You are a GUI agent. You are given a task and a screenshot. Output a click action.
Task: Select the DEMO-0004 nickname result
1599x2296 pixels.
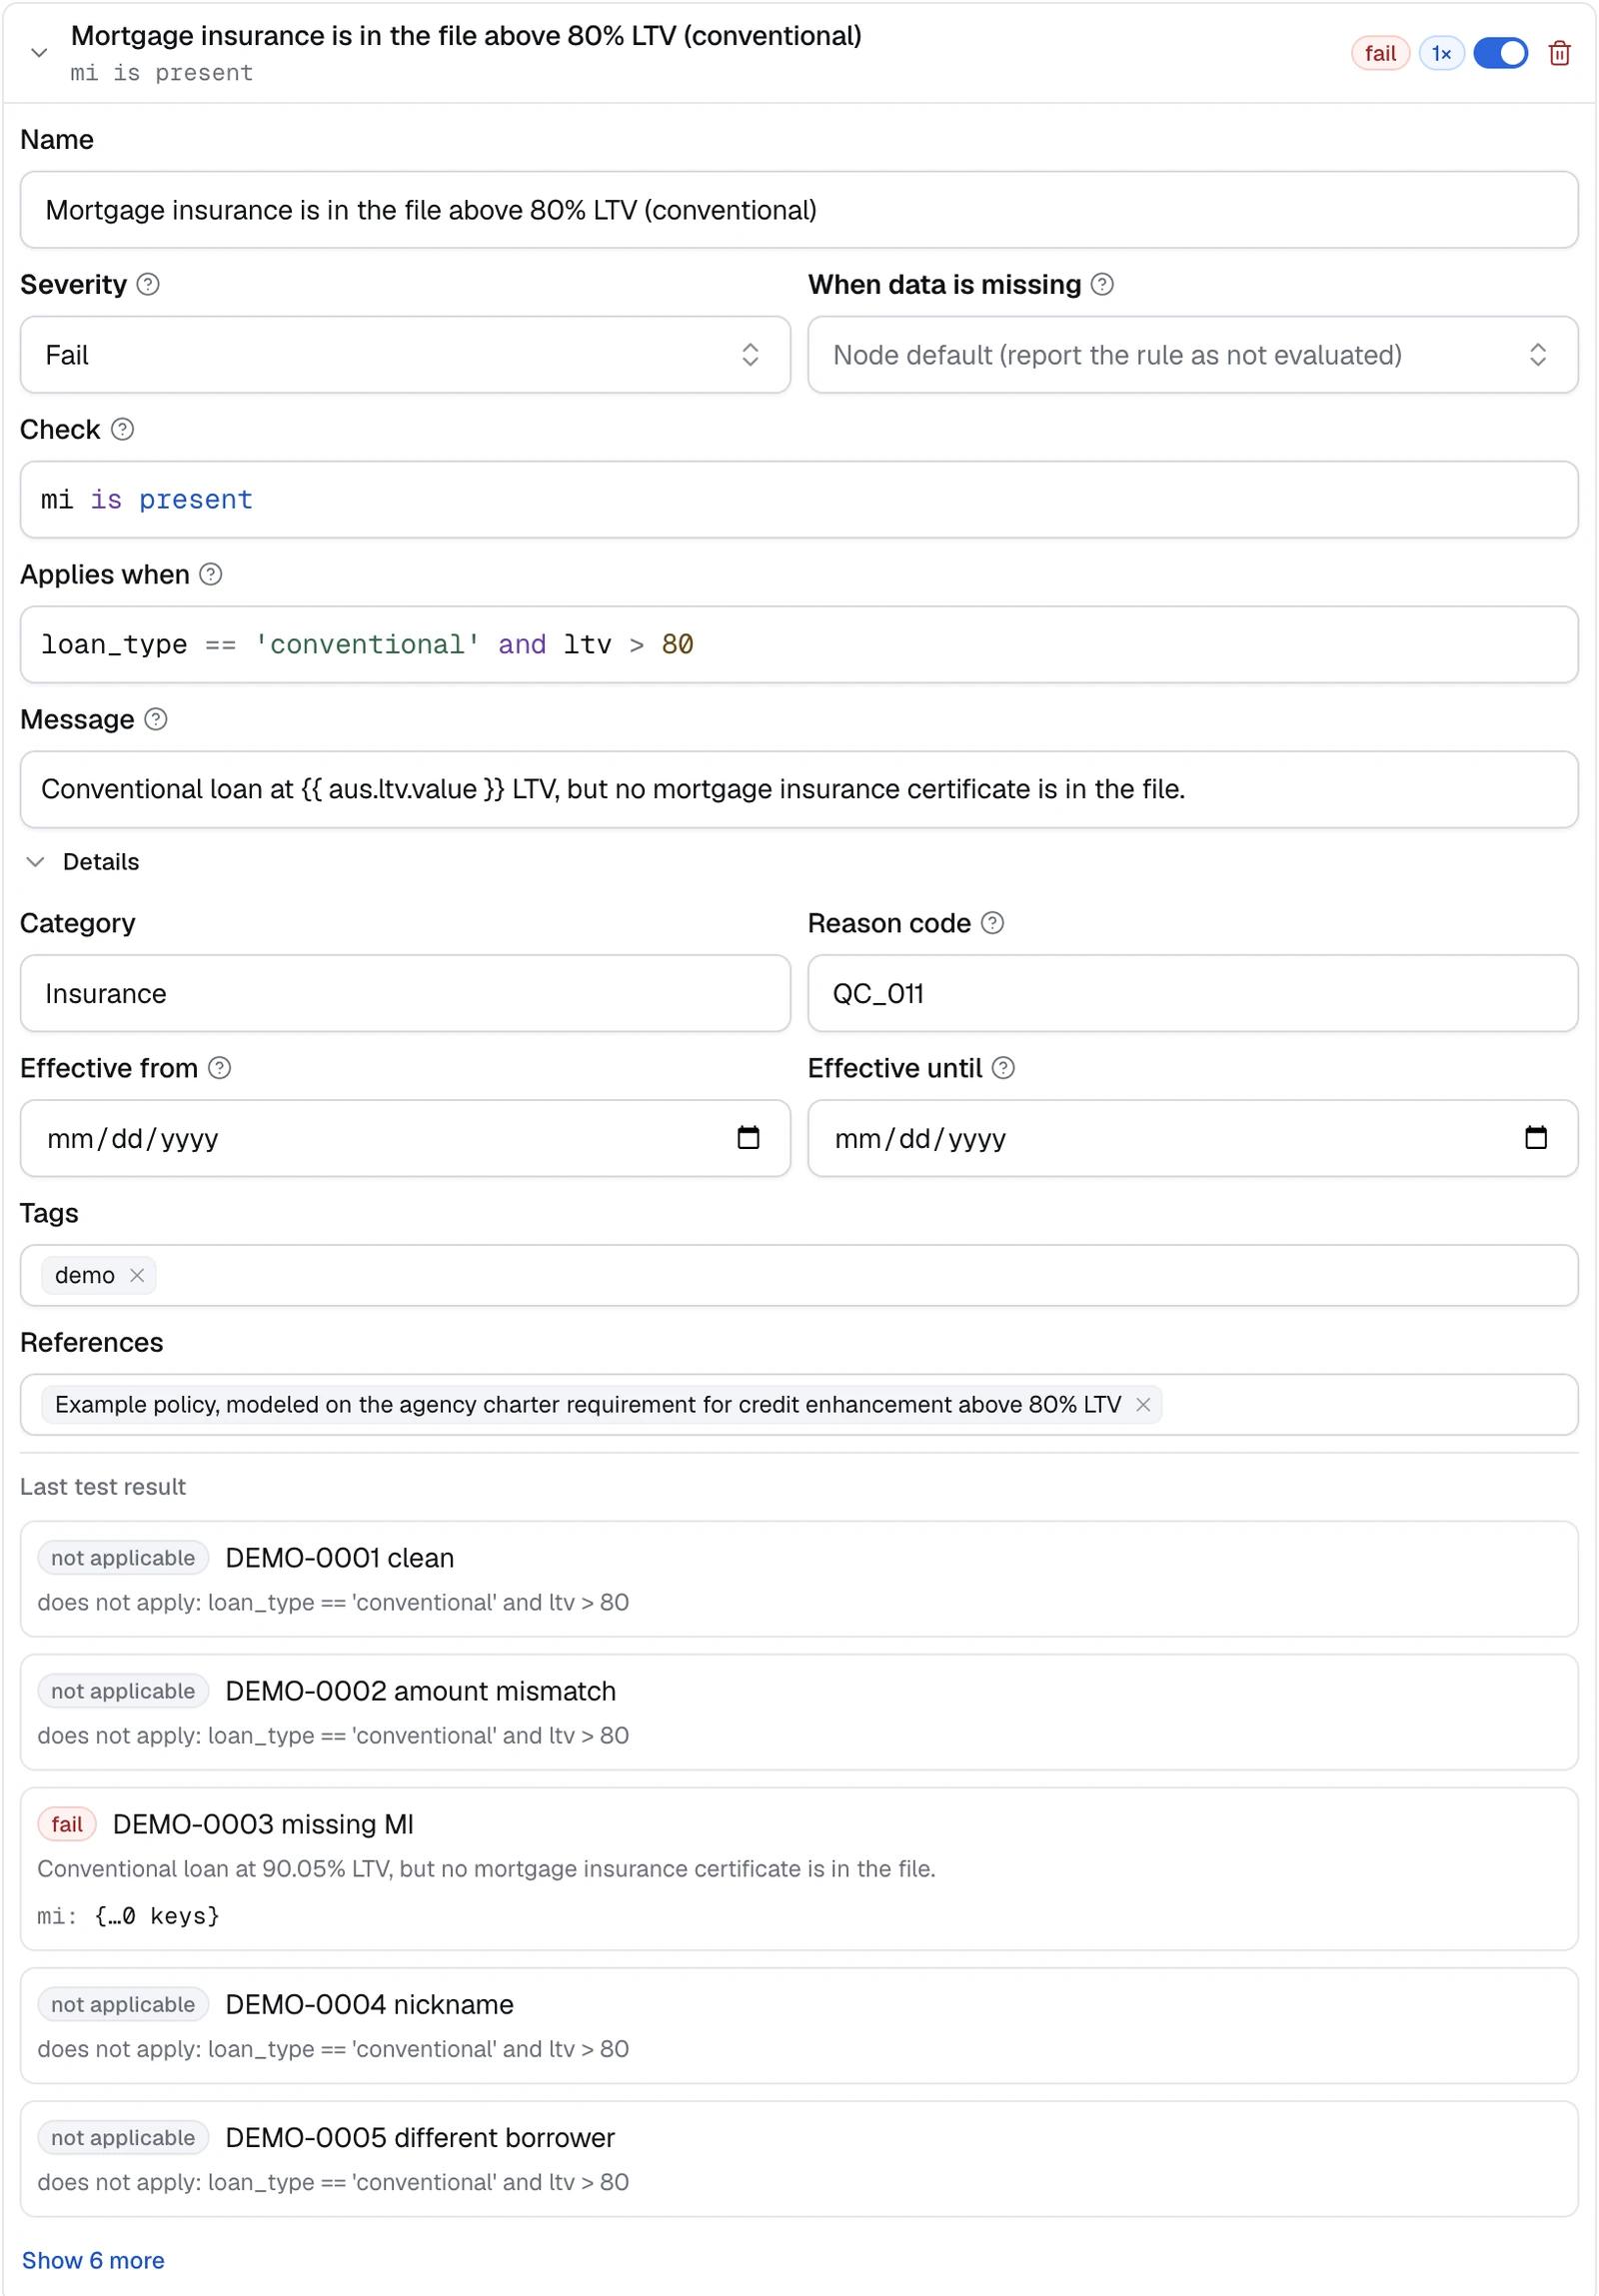(x=799, y=2026)
